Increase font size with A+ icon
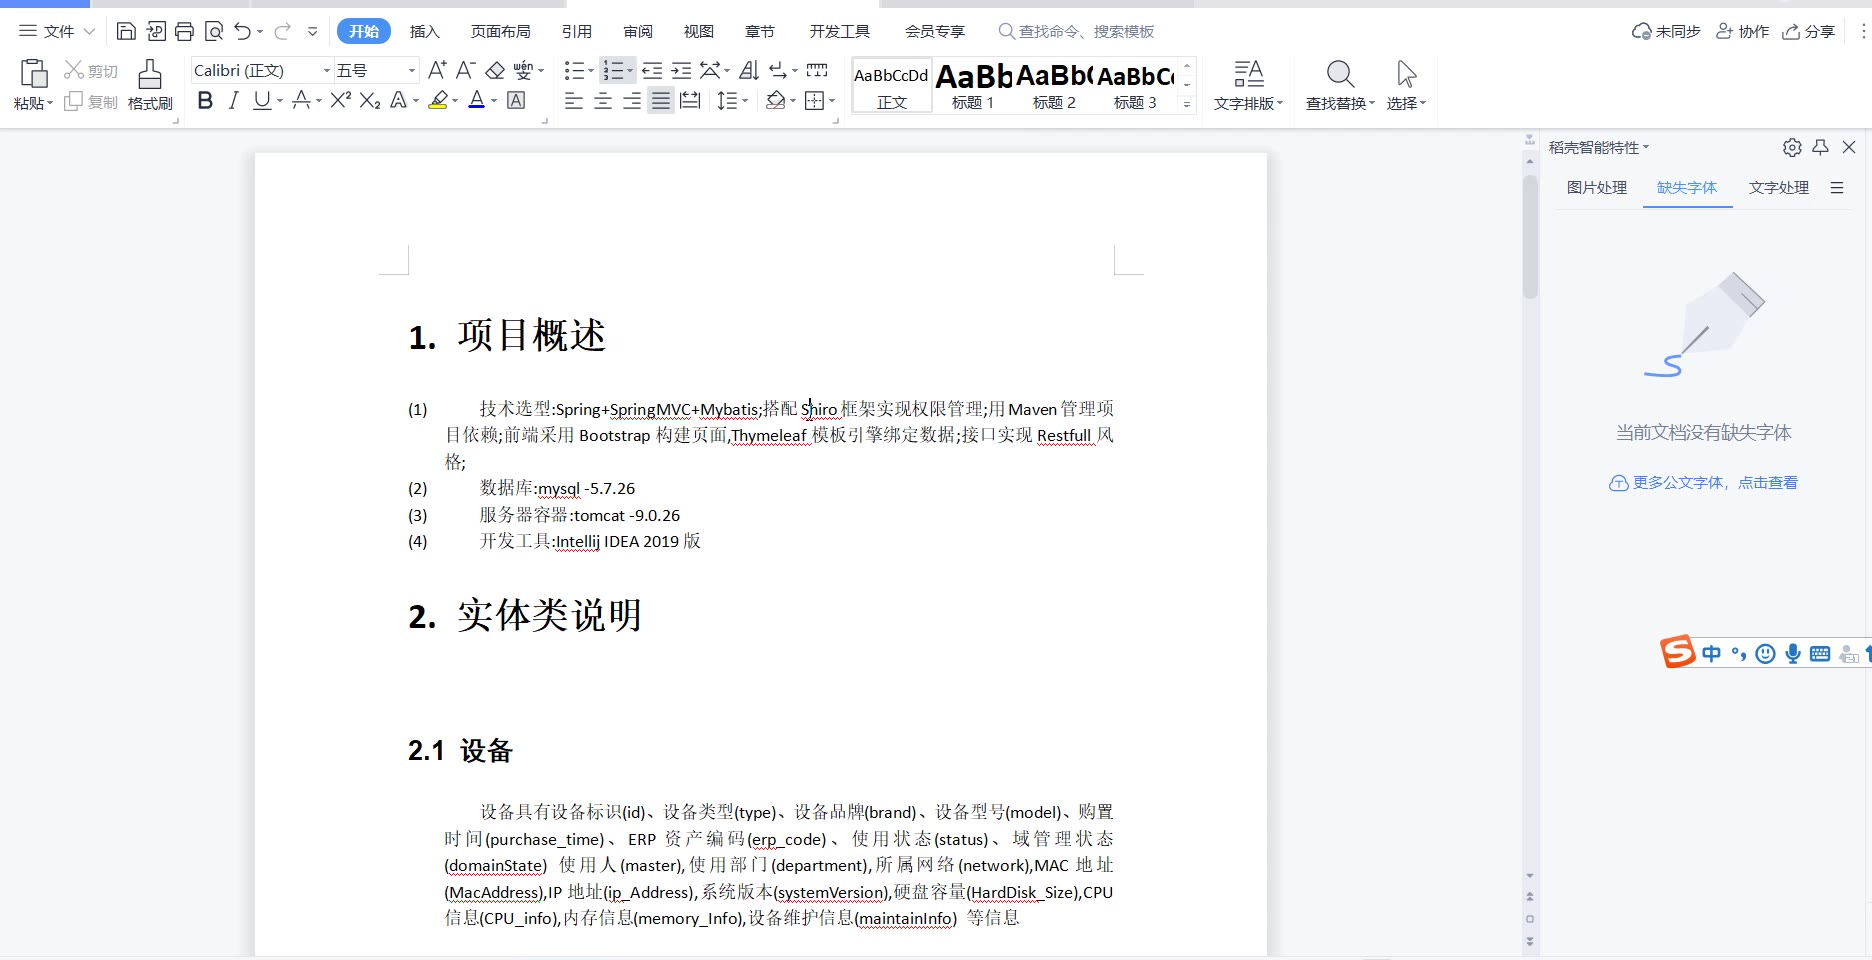Image resolution: width=1872 pixels, height=960 pixels. [x=437, y=70]
